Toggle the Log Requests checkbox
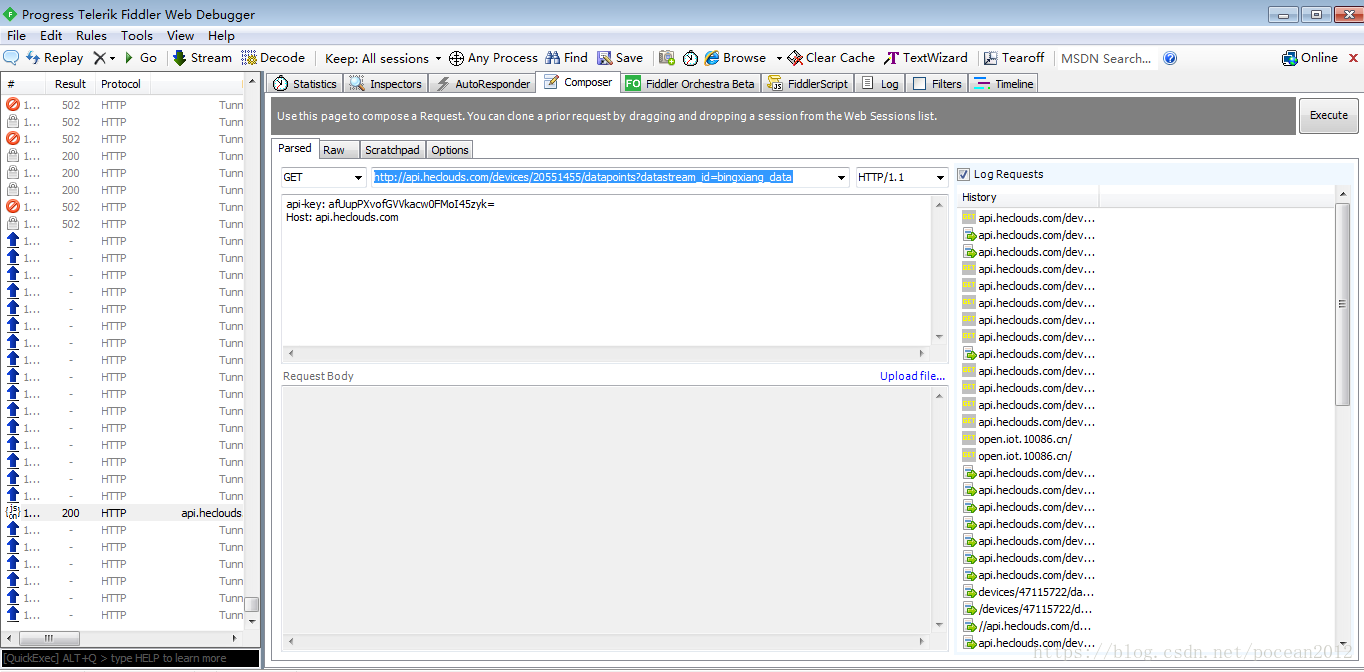 pyautogui.click(x=964, y=174)
